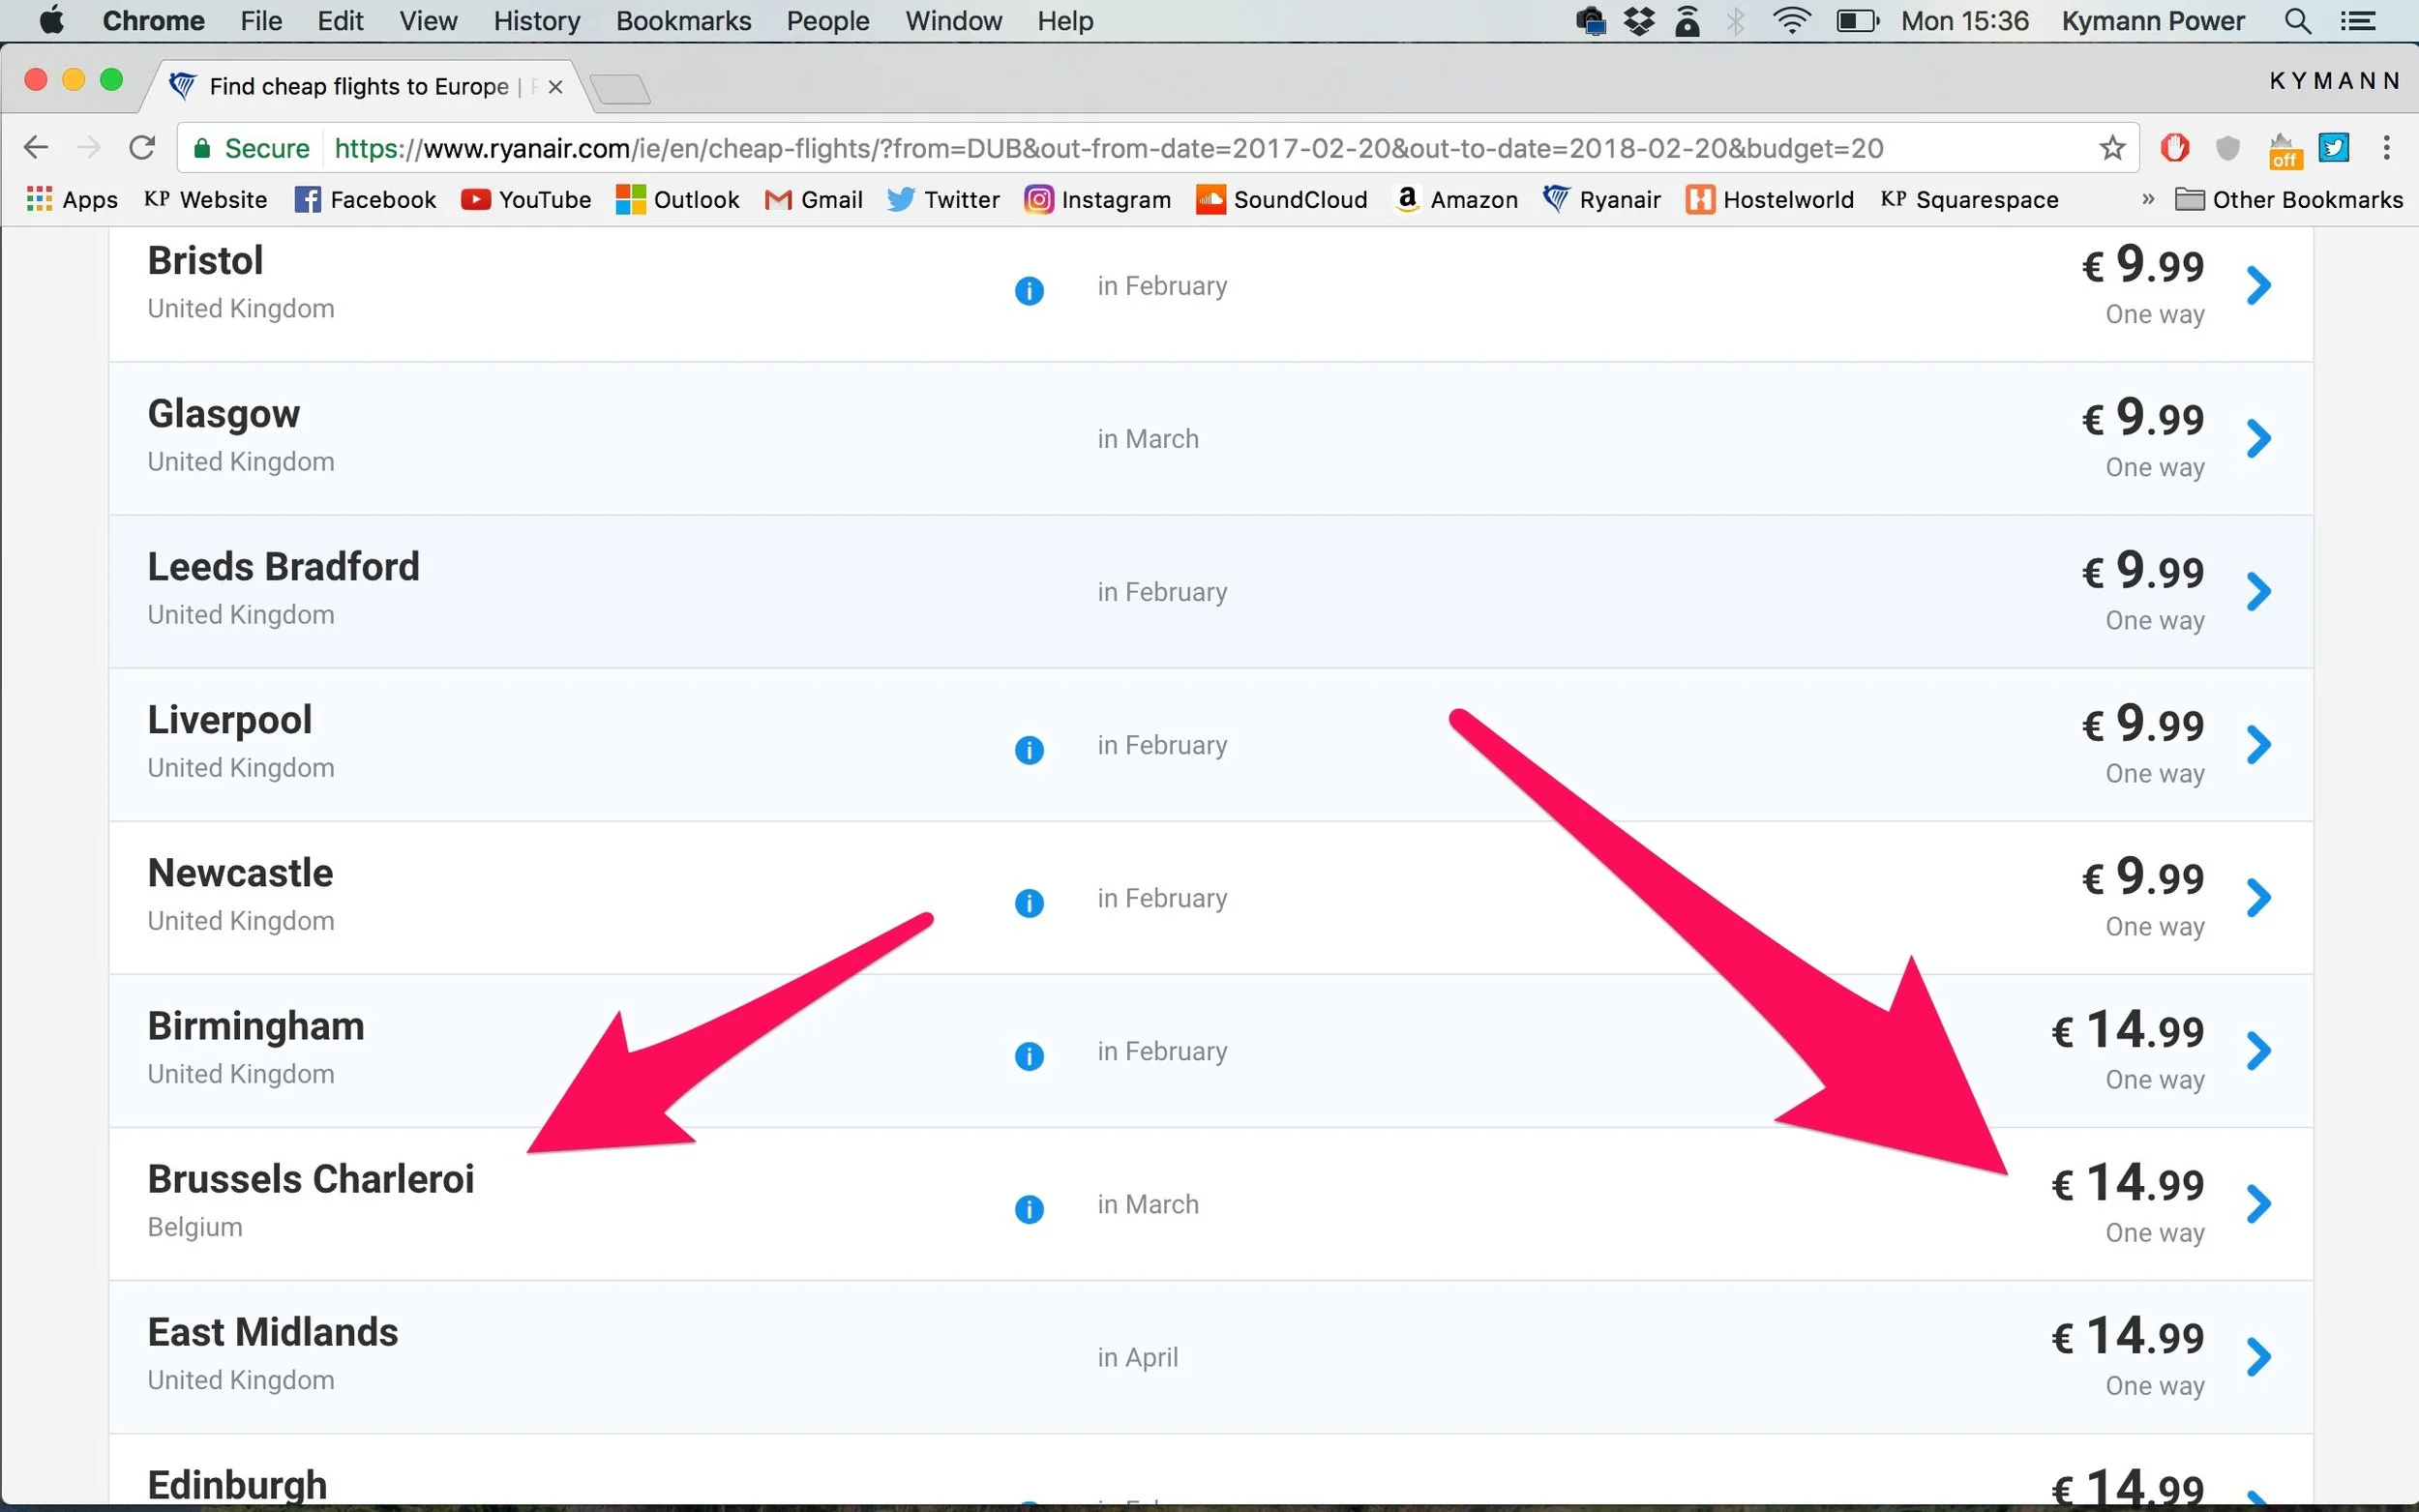The height and width of the screenshot is (1512, 2419).
Task: Open the Other Bookmarks folder
Action: point(2289,199)
